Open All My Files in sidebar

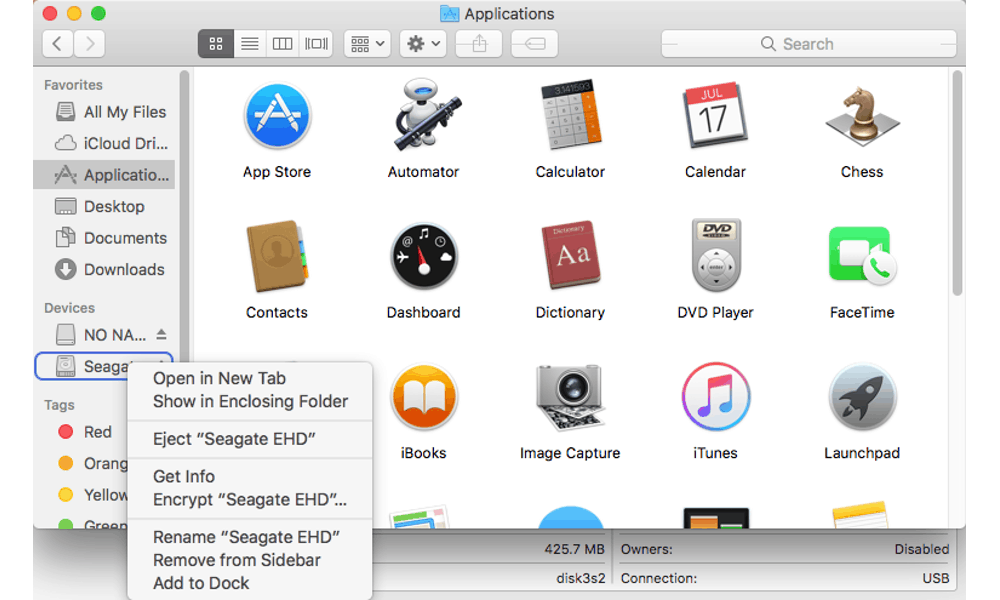106,112
